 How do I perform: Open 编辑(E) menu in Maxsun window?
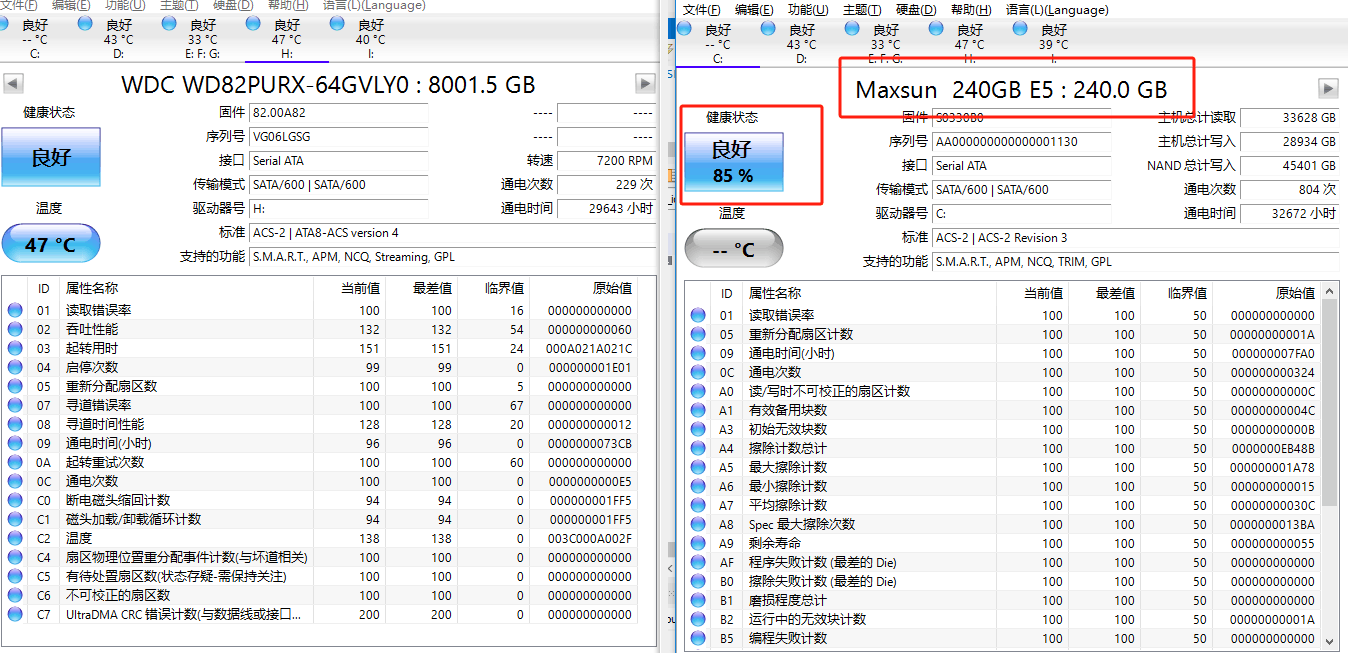pos(754,10)
